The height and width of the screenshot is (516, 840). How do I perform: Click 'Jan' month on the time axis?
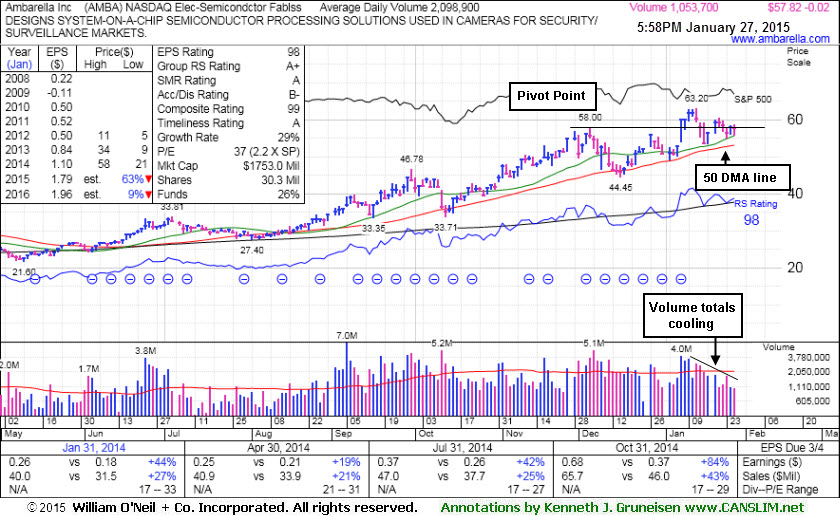[677, 433]
